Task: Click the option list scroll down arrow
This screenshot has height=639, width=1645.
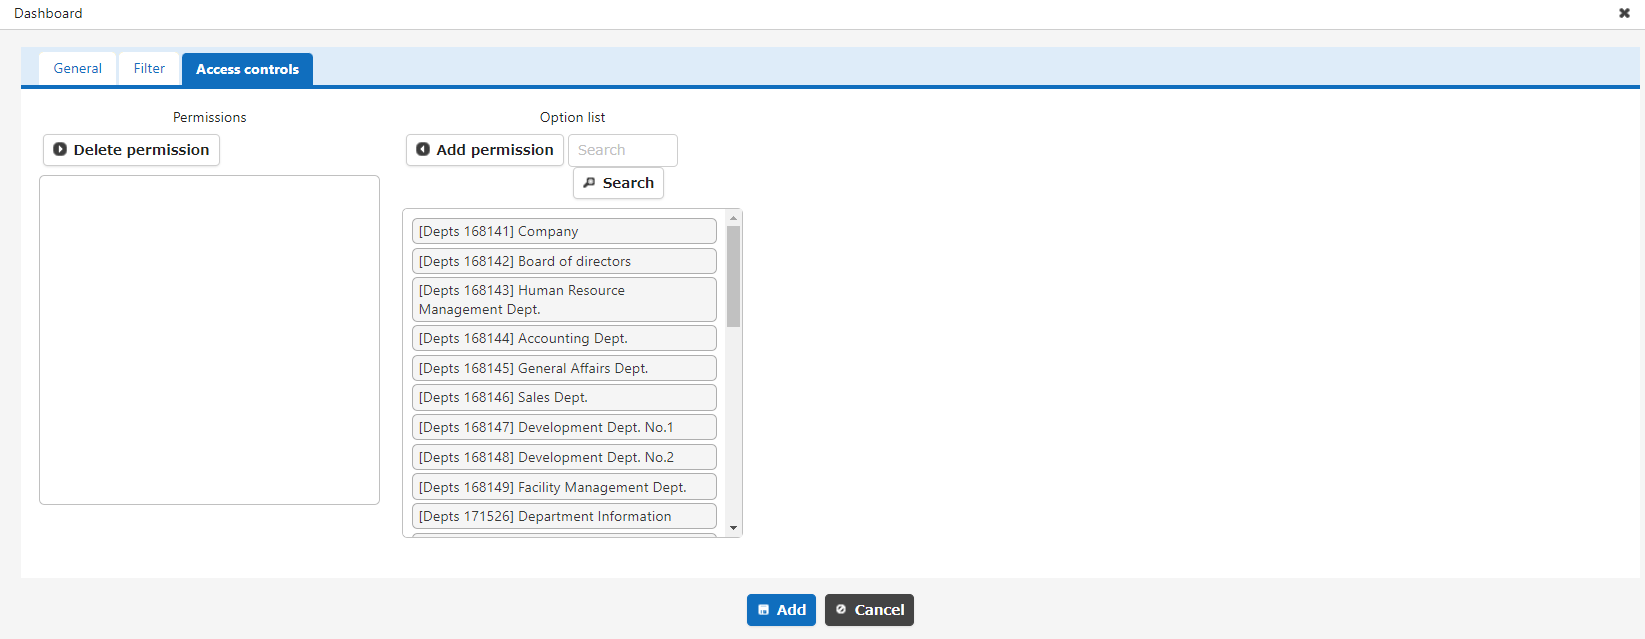Action: pyautogui.click(x=733, y=528)
